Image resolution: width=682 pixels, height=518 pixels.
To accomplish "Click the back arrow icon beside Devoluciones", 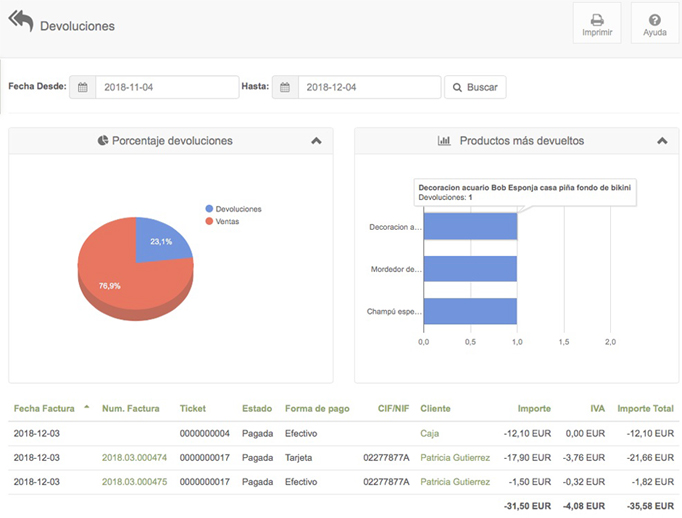I will point(21,23).
